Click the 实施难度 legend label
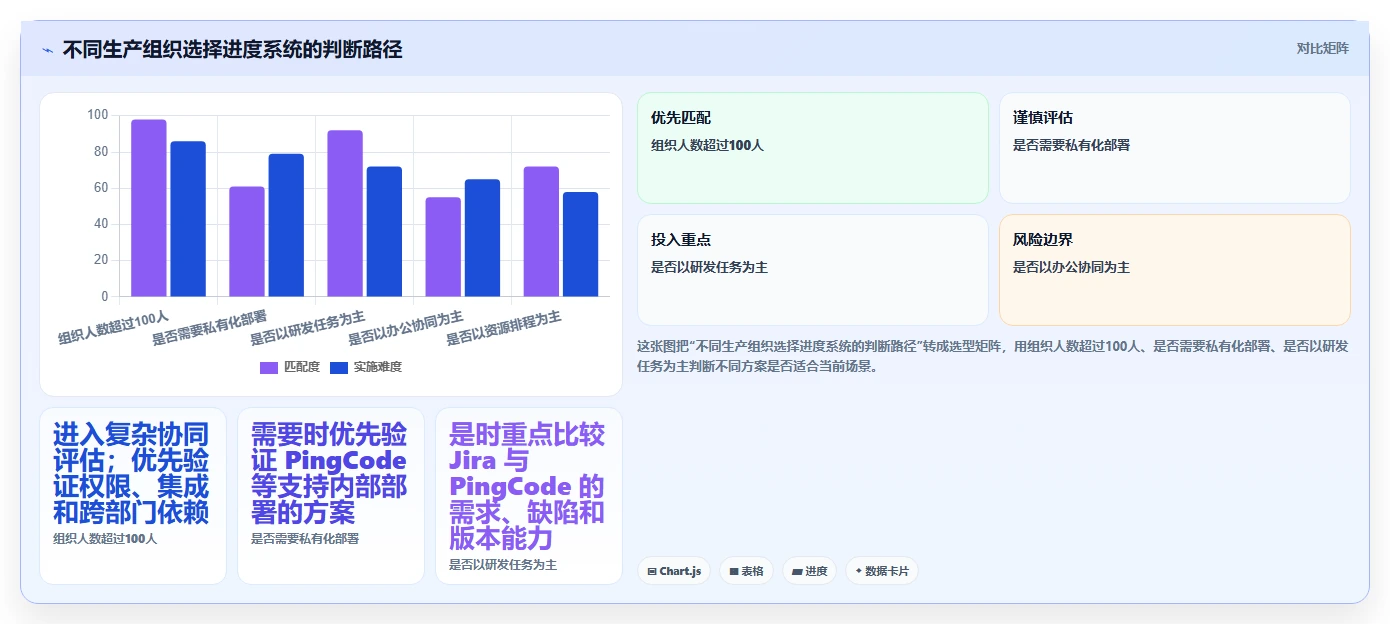 tap(378, 367)
